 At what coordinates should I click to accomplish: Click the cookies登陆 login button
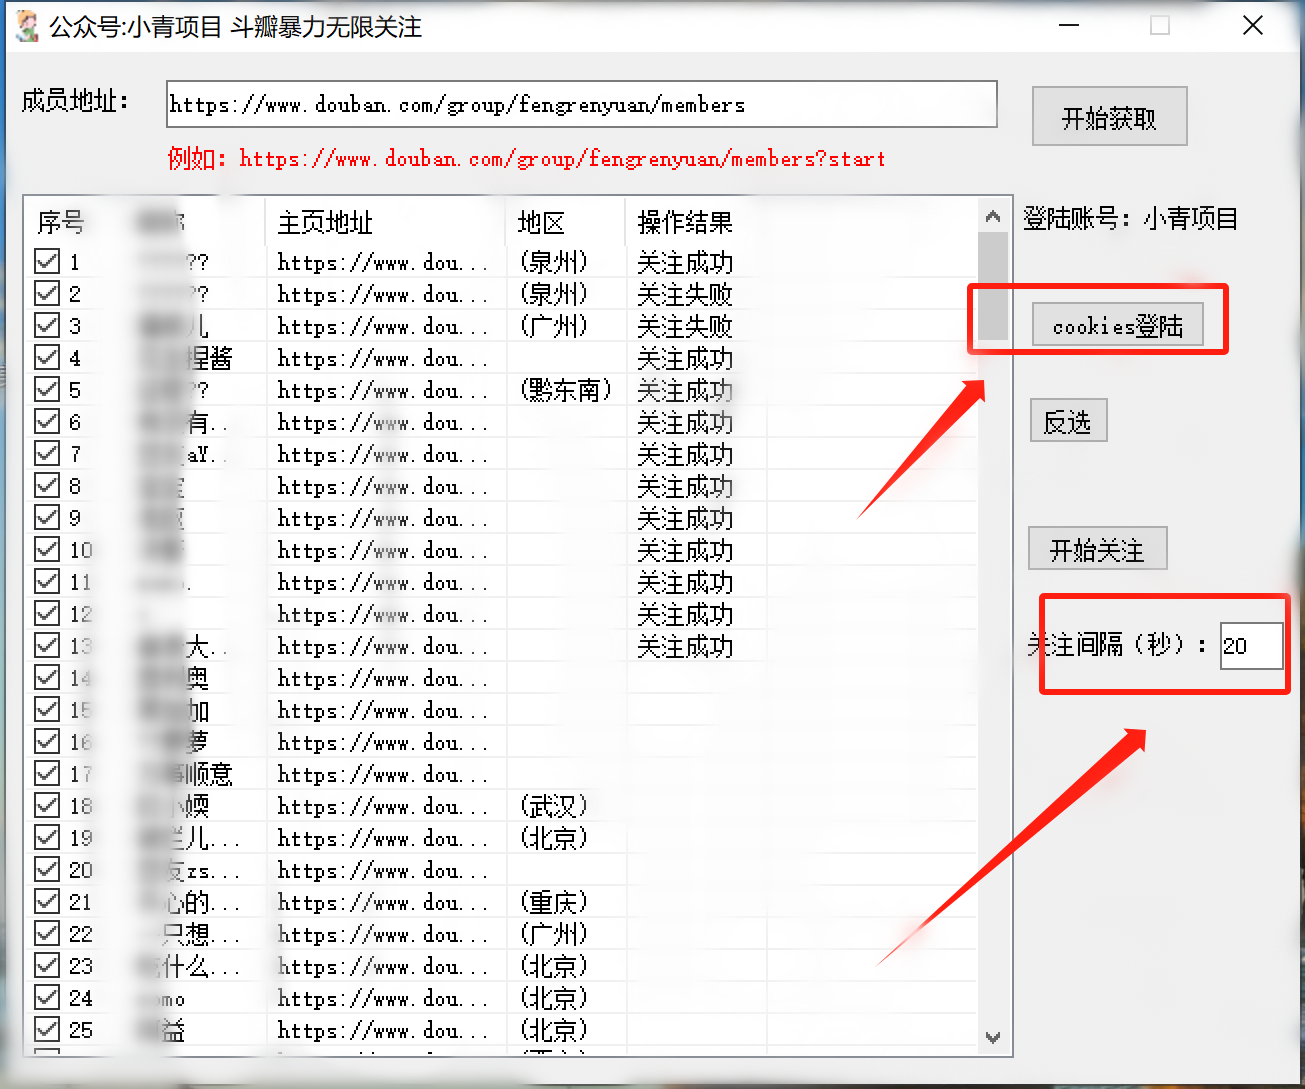[x=1117, y=325]
